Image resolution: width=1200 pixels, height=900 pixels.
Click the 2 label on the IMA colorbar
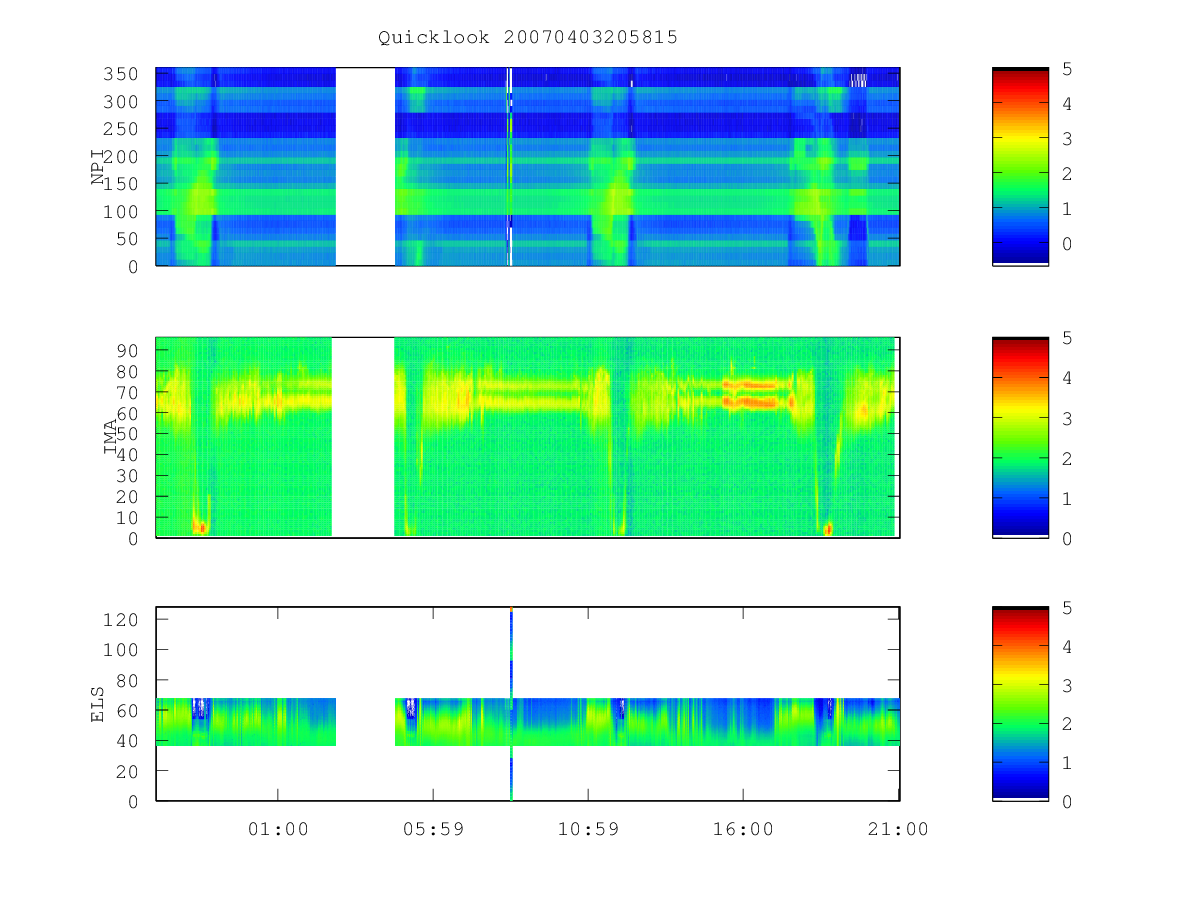(x=1068, y=458)
